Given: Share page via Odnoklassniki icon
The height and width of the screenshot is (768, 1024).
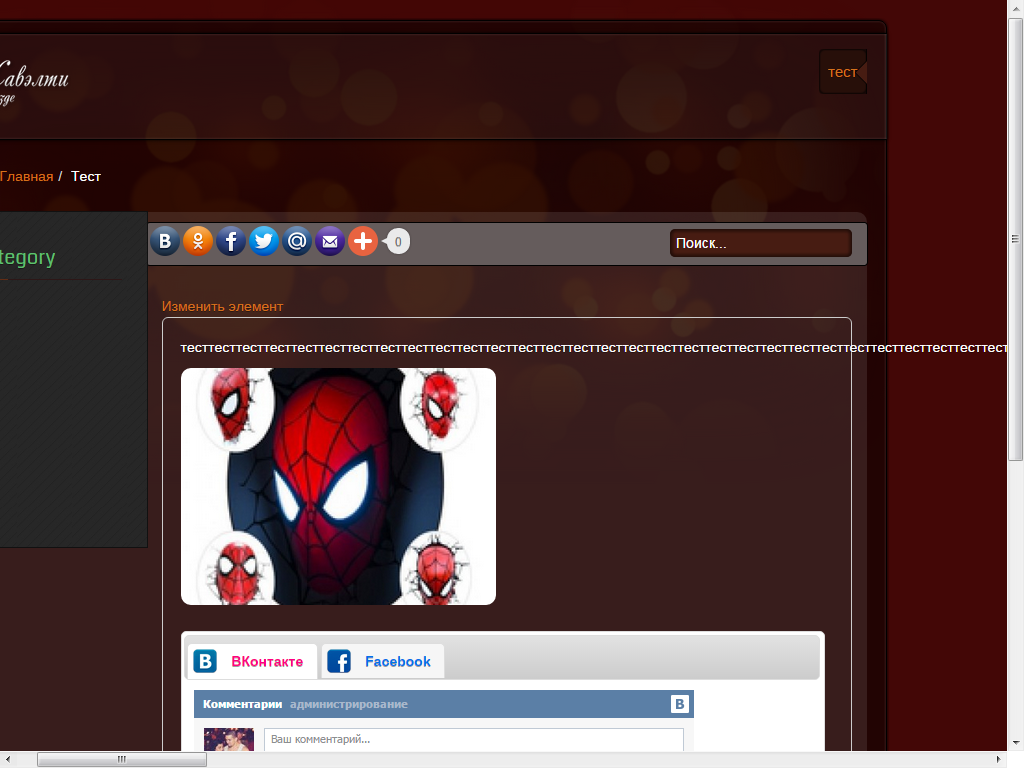Looking at the screenshot, I should [198, 241].
